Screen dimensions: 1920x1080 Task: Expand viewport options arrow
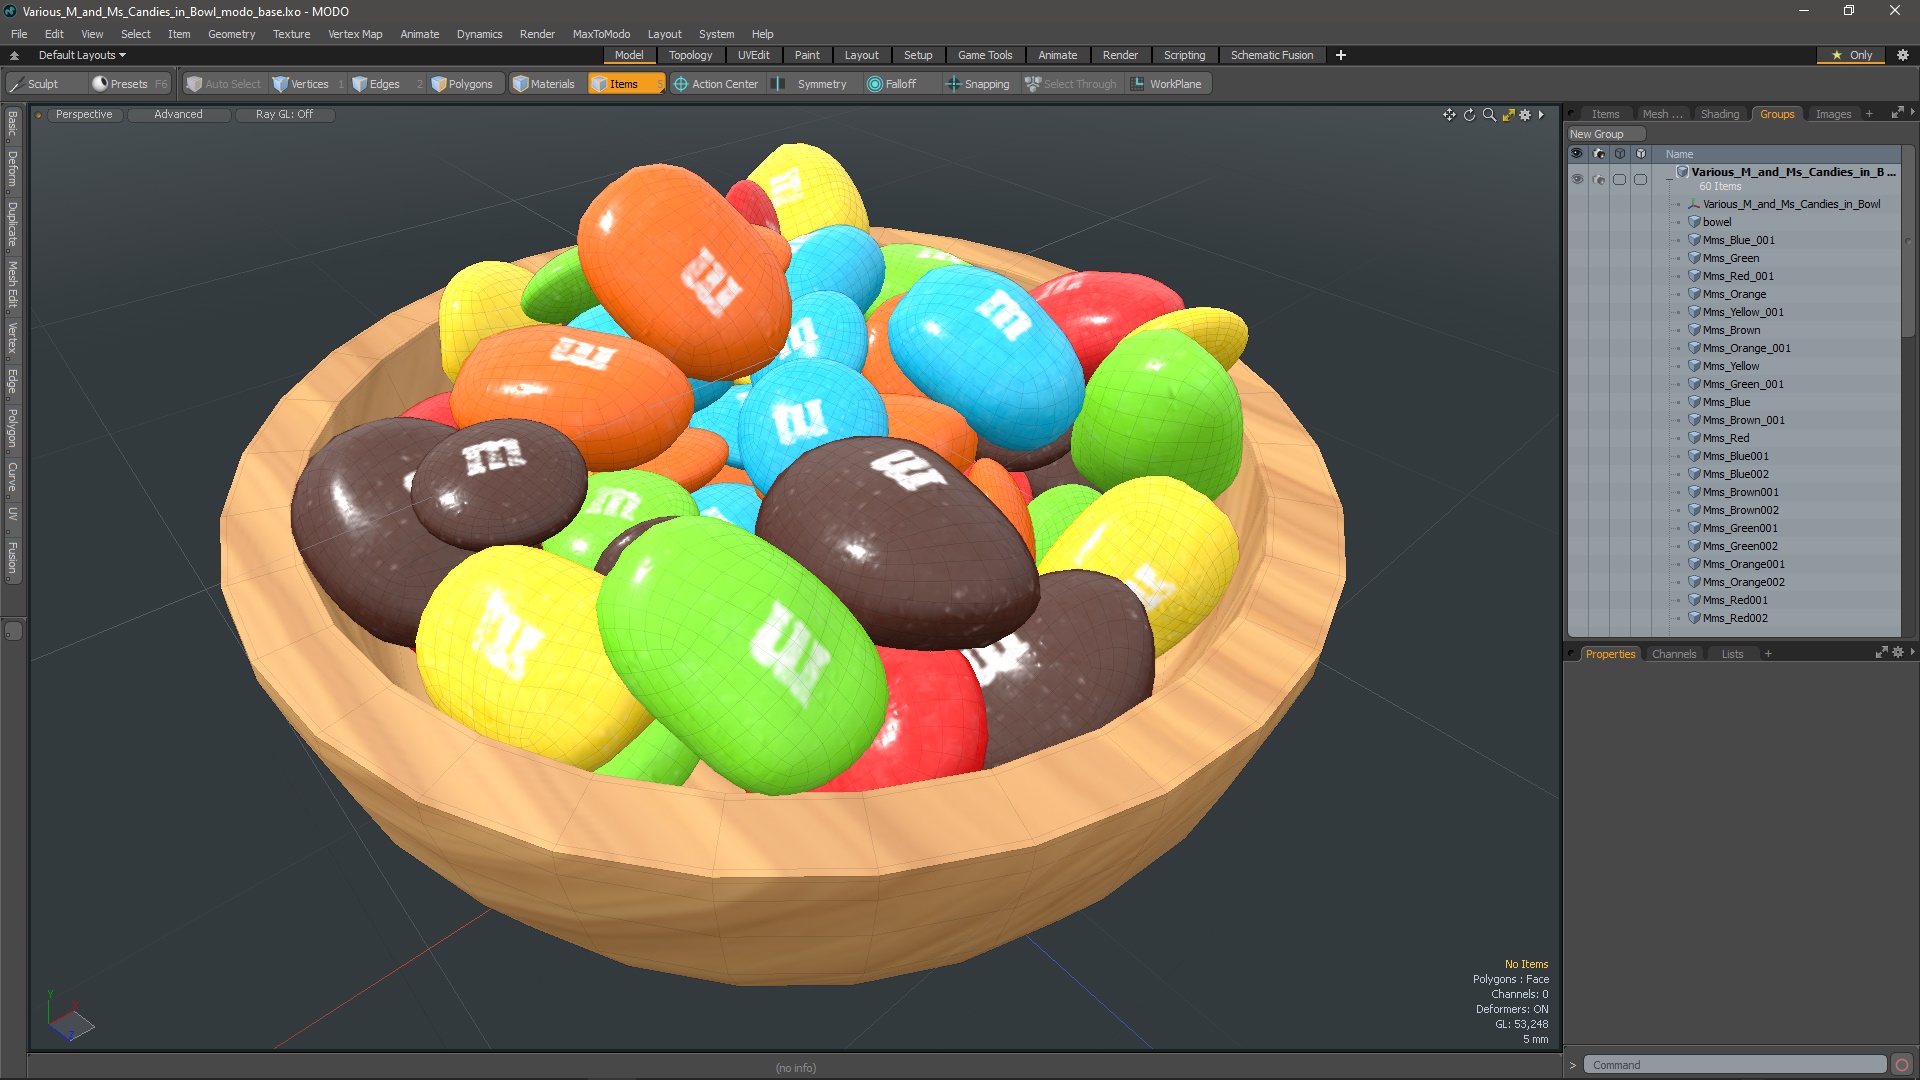(1541, 115)
